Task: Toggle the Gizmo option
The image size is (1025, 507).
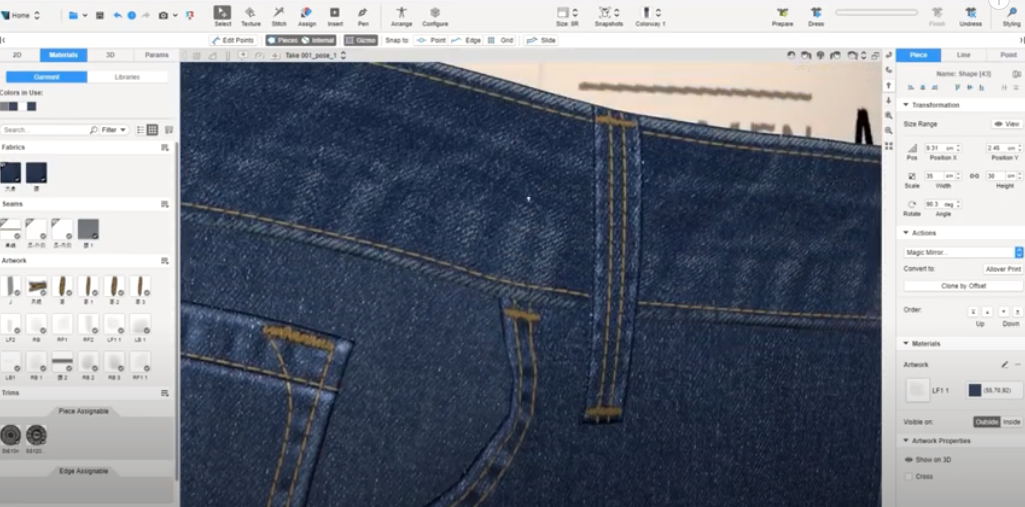Action: point(360,40)
